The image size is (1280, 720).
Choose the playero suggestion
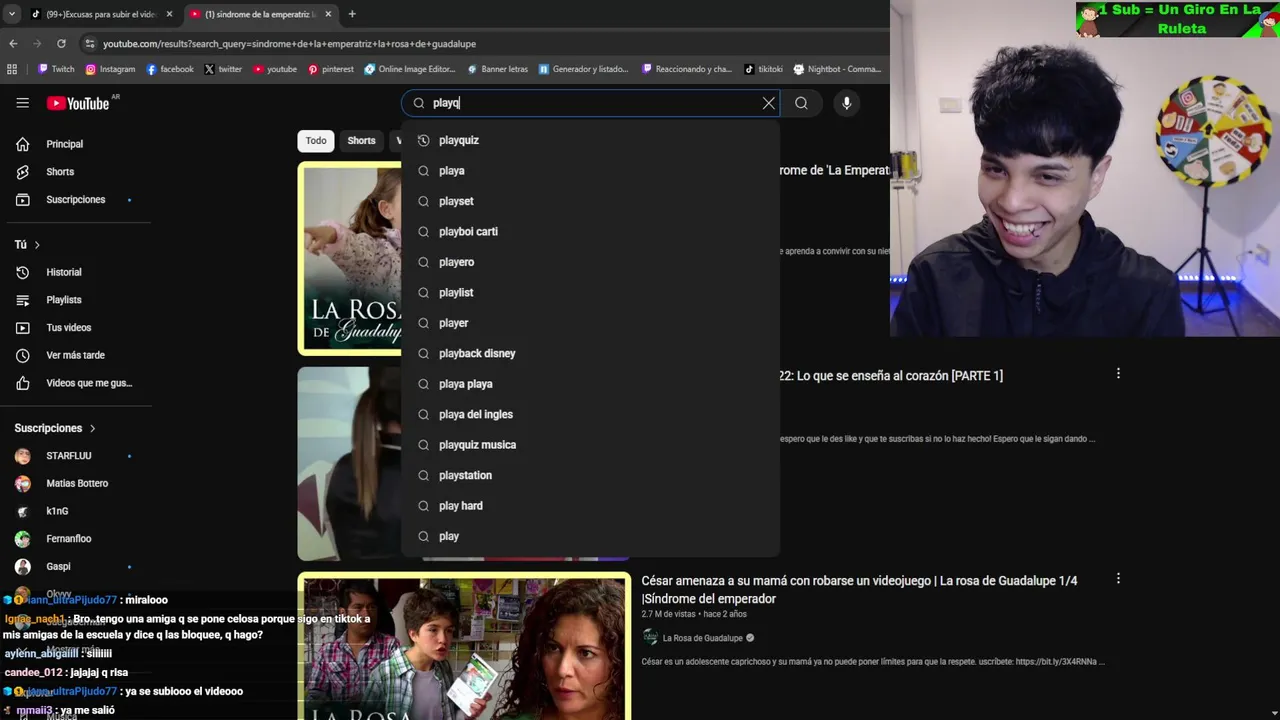point(590,262)
